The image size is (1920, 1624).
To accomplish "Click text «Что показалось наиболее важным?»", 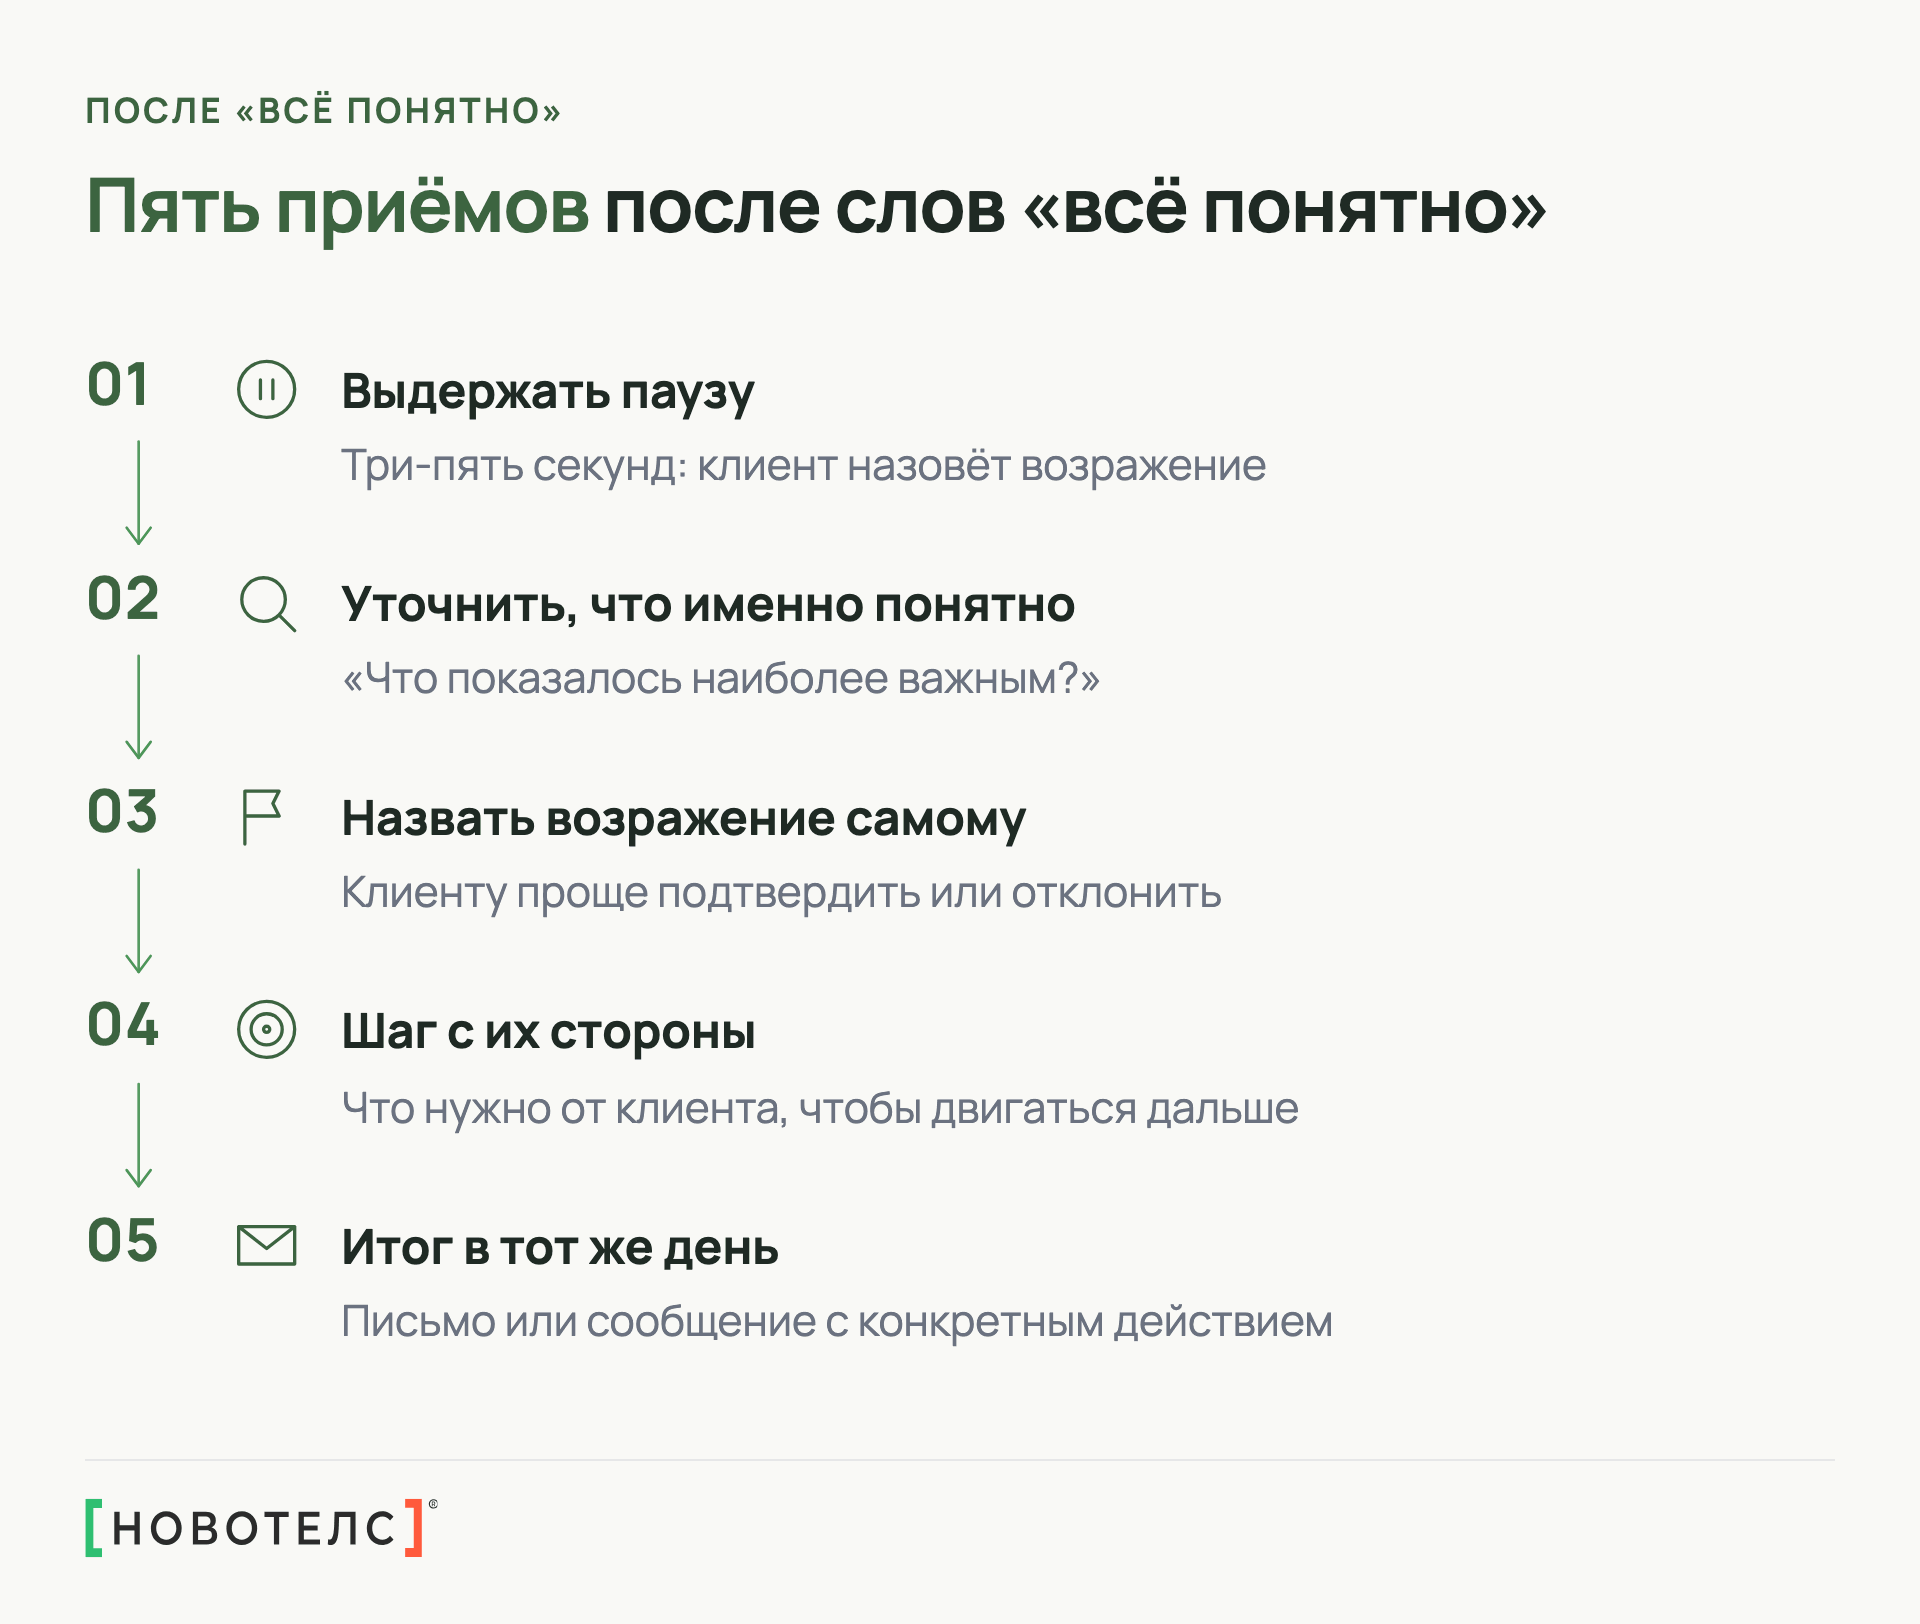I will tap(720, 679).
